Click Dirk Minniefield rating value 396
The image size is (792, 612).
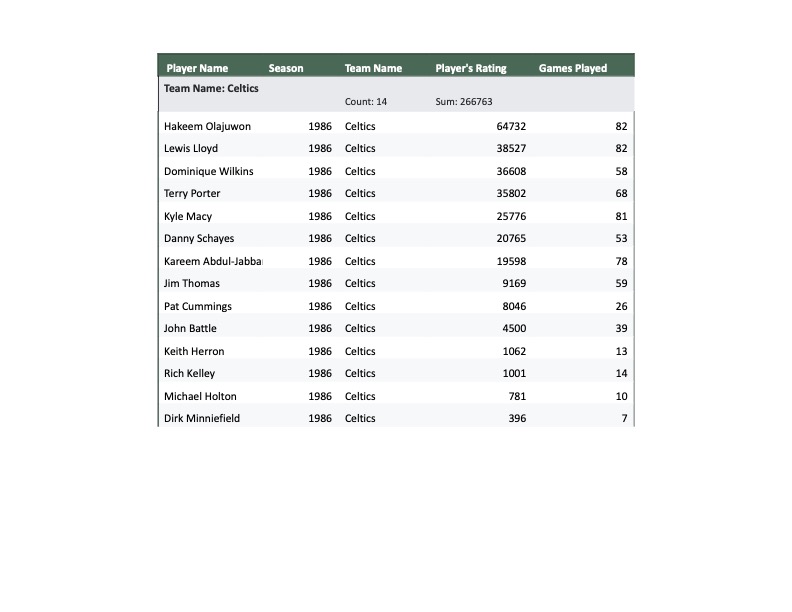coord(517,418)
